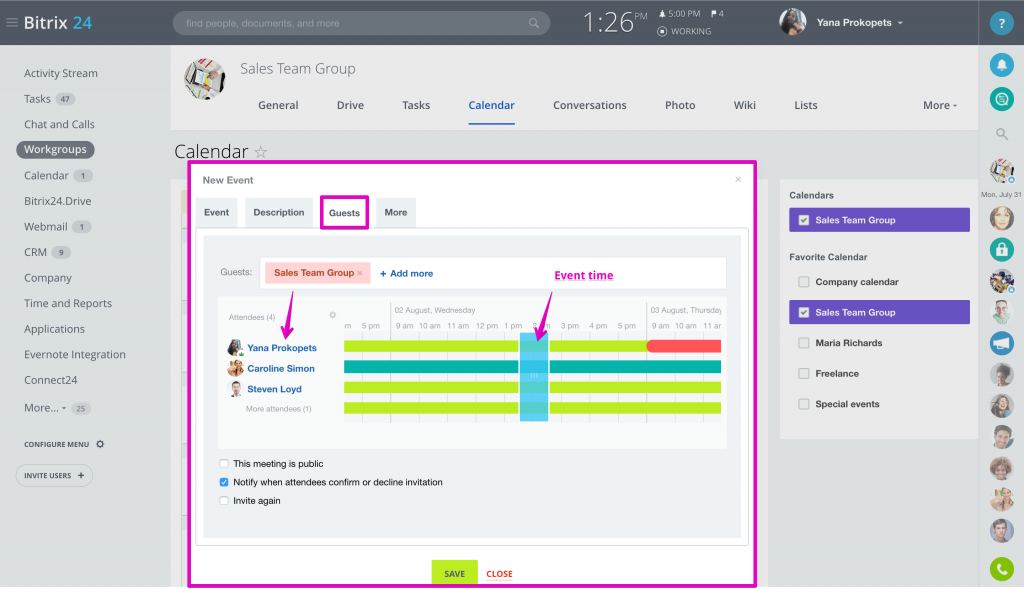Click the red busy block on Yana's timeline
1024x589 pixels.
click(684, 346)
